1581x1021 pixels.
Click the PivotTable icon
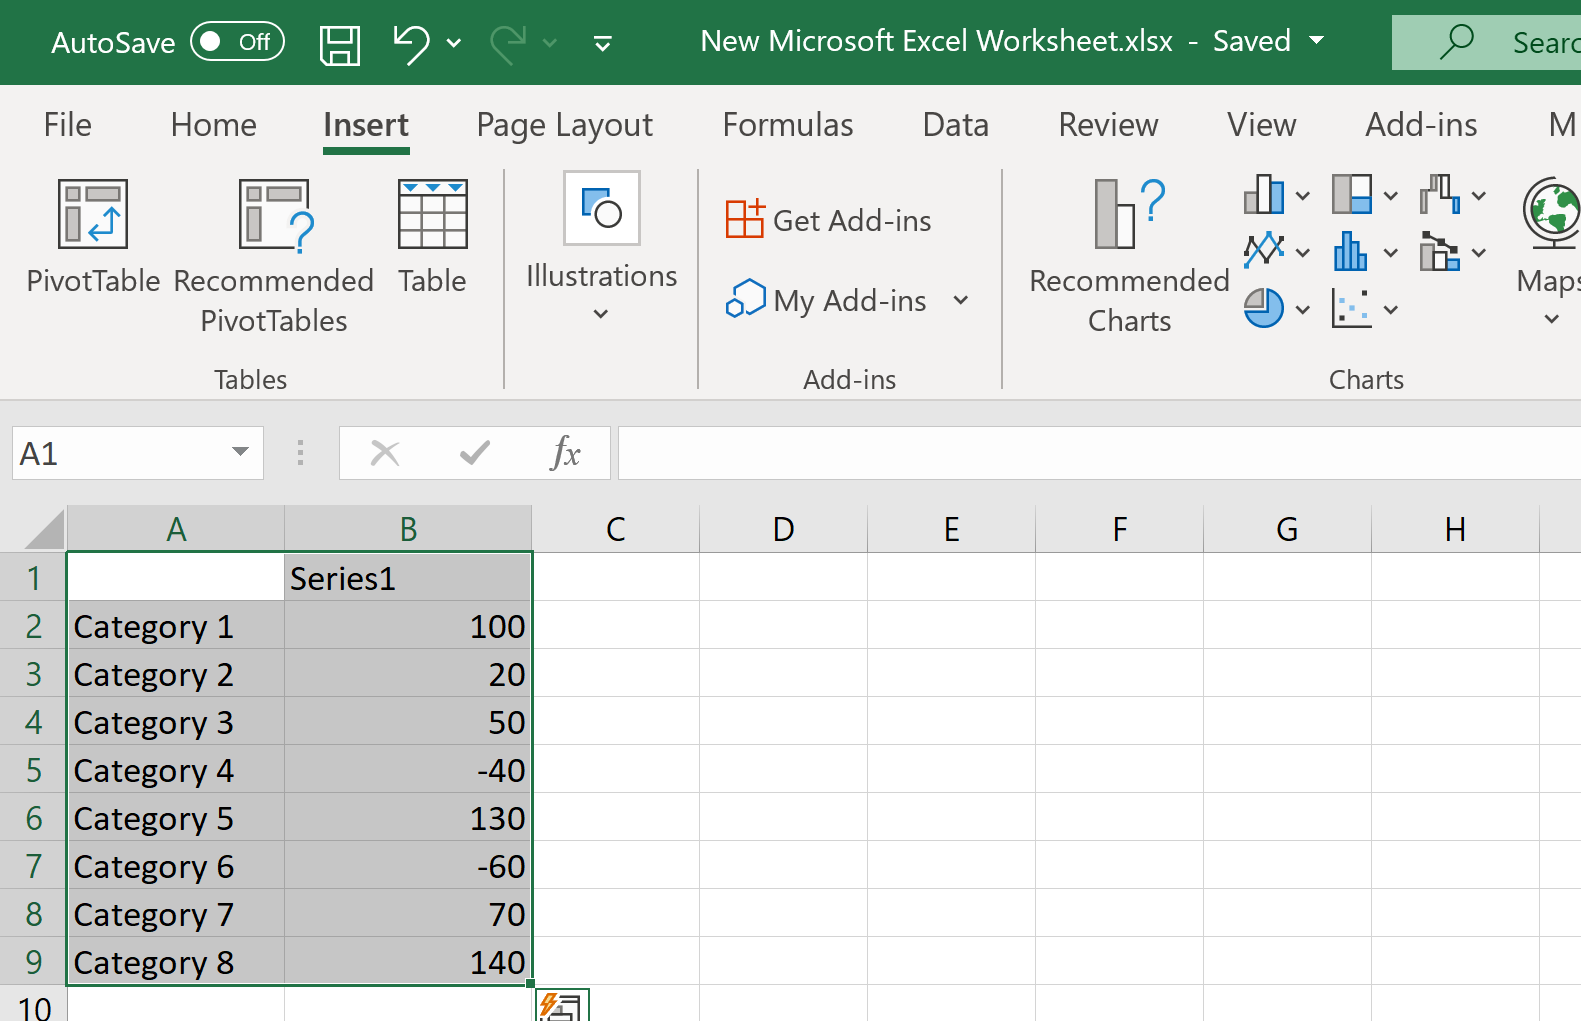point(93,214)
